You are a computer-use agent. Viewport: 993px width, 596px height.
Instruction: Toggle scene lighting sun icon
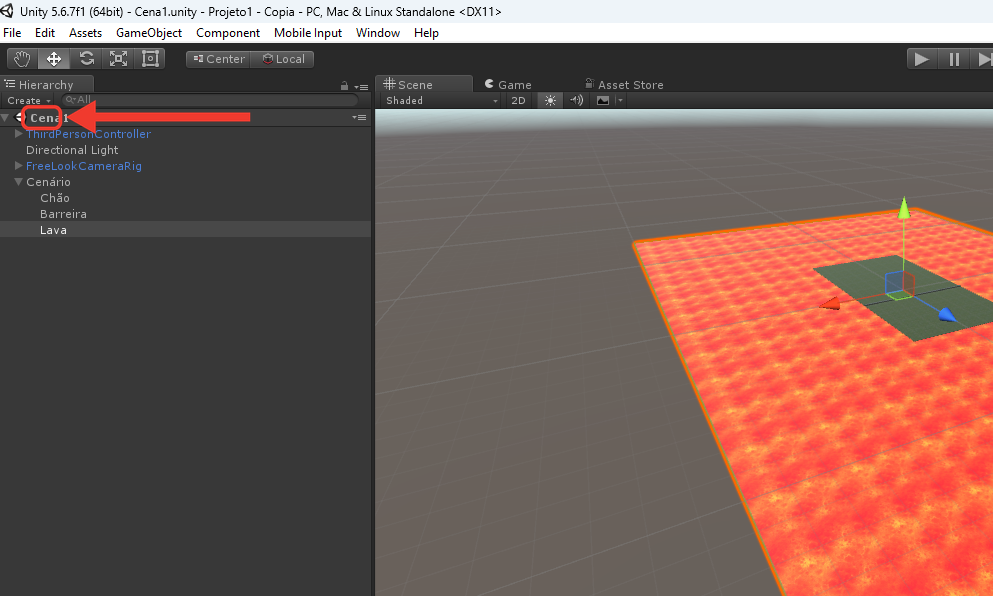tap(550, 100)
